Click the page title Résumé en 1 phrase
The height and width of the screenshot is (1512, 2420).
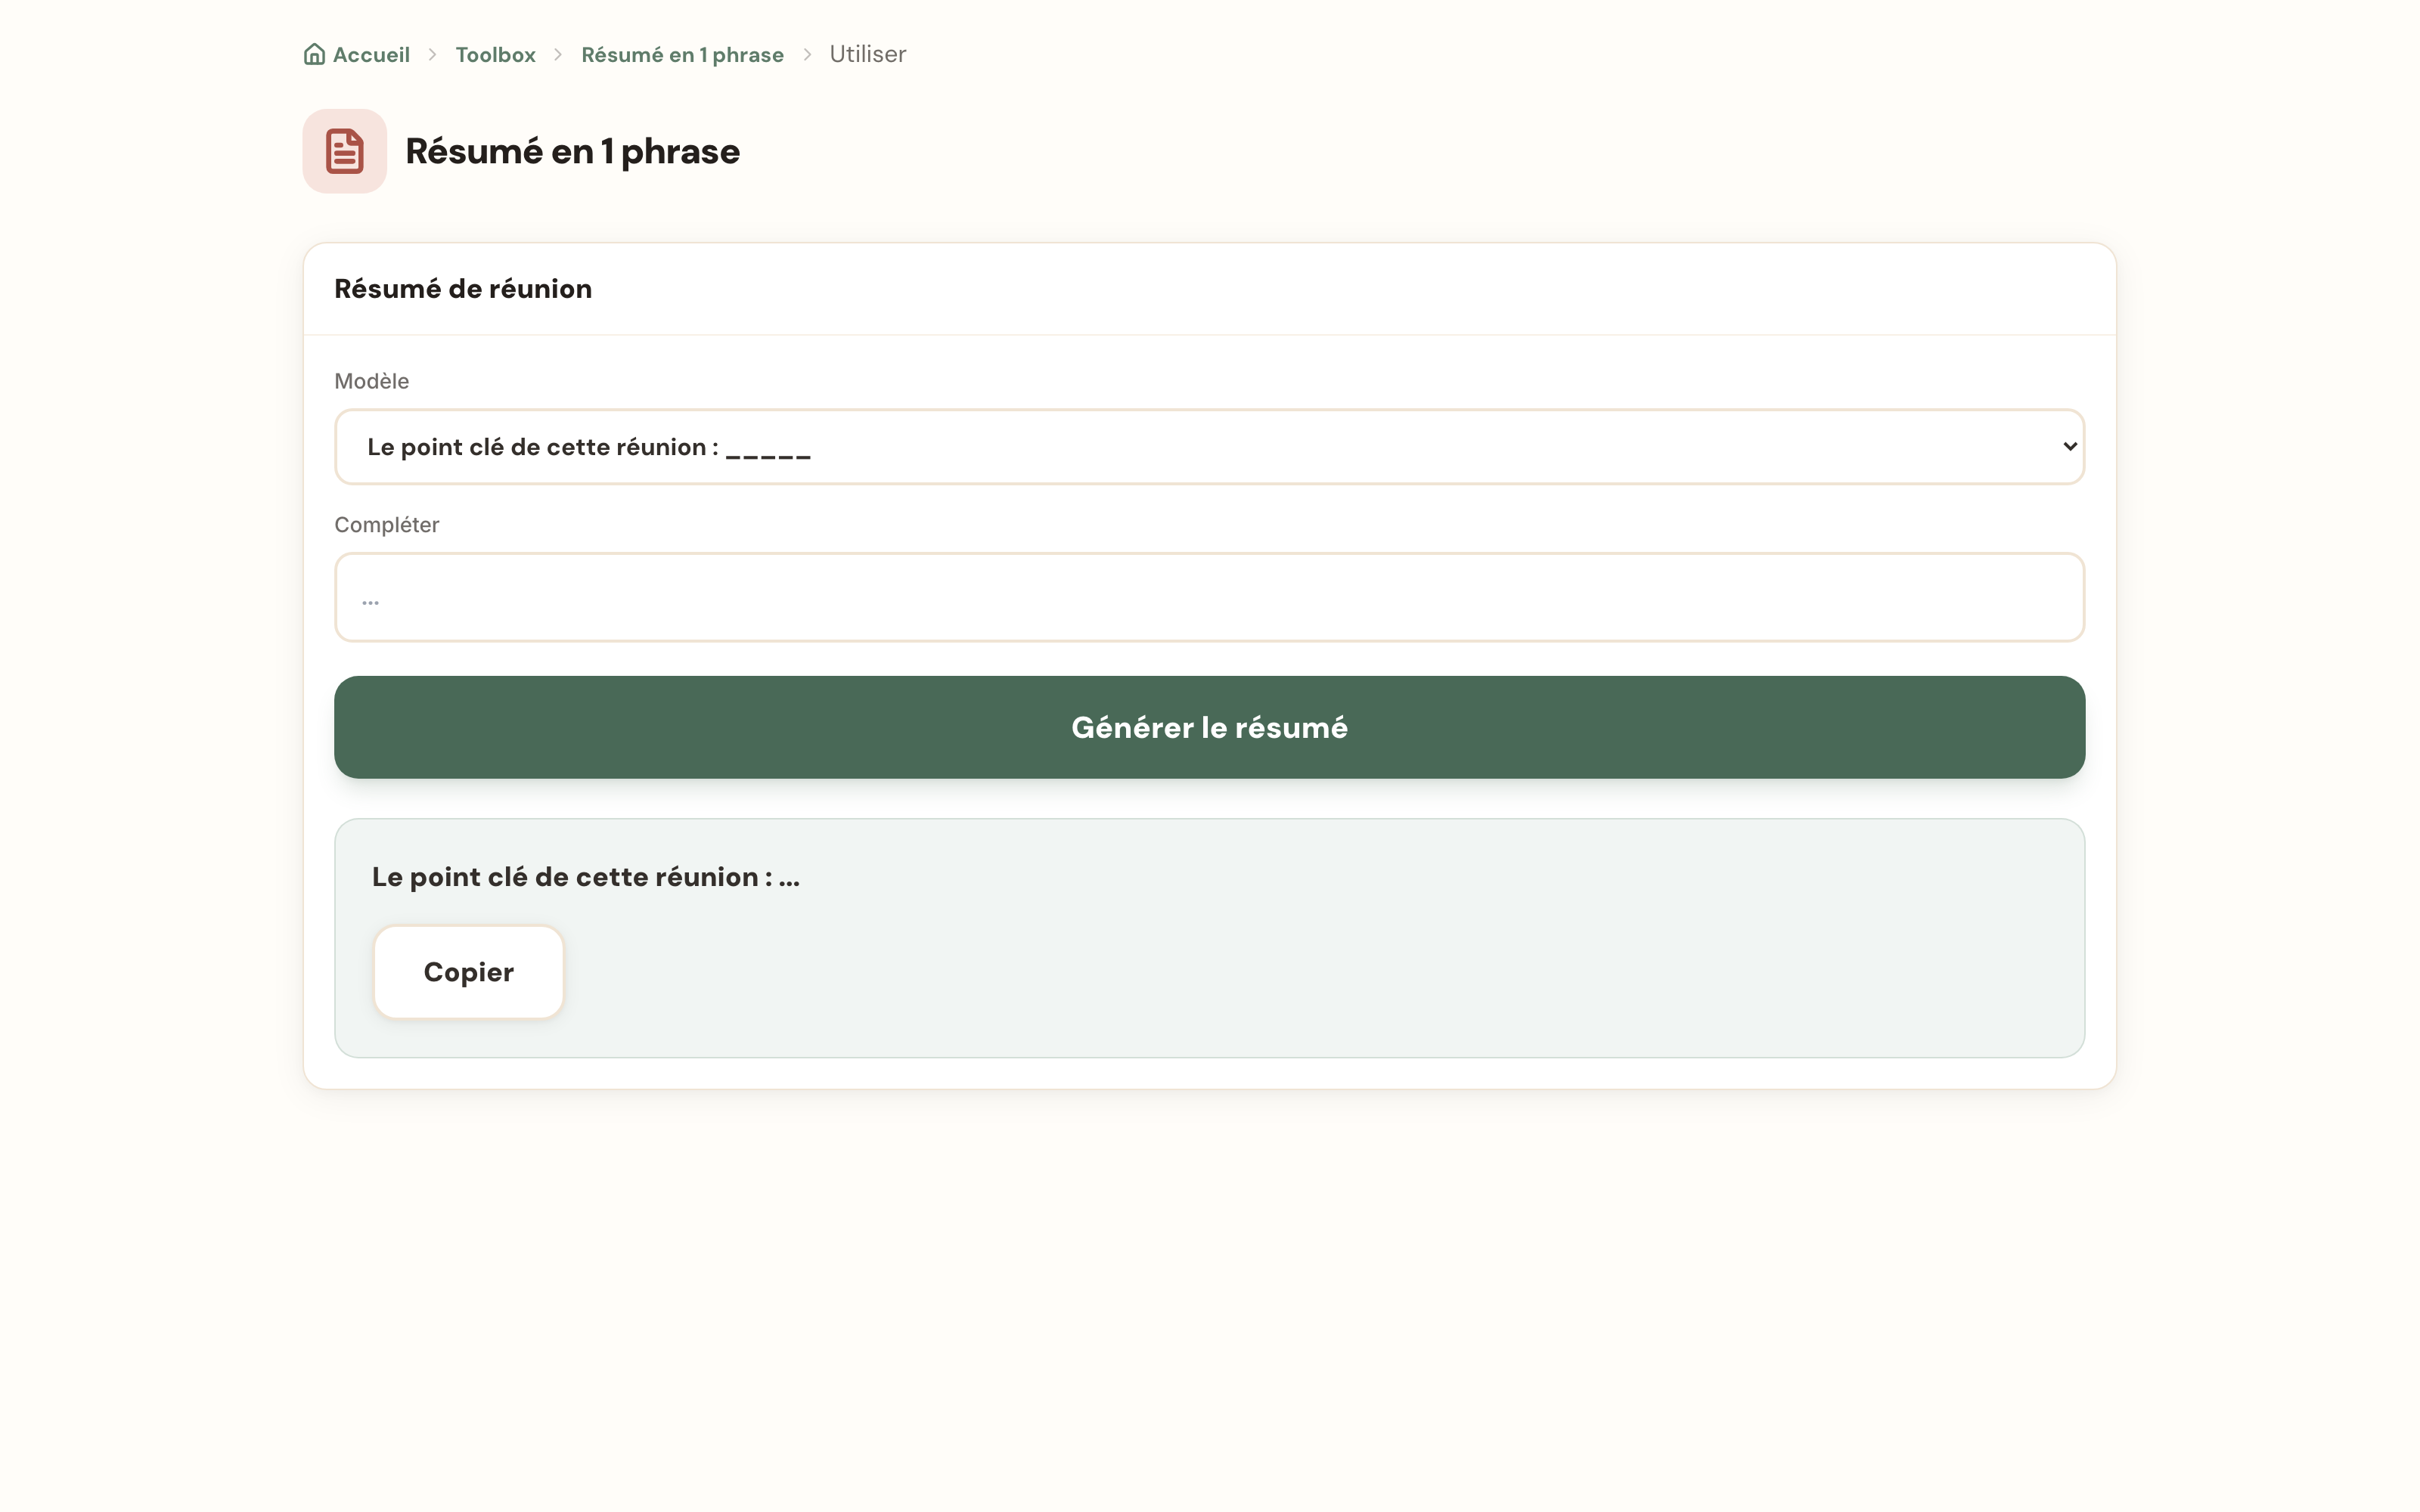point(572,151)
